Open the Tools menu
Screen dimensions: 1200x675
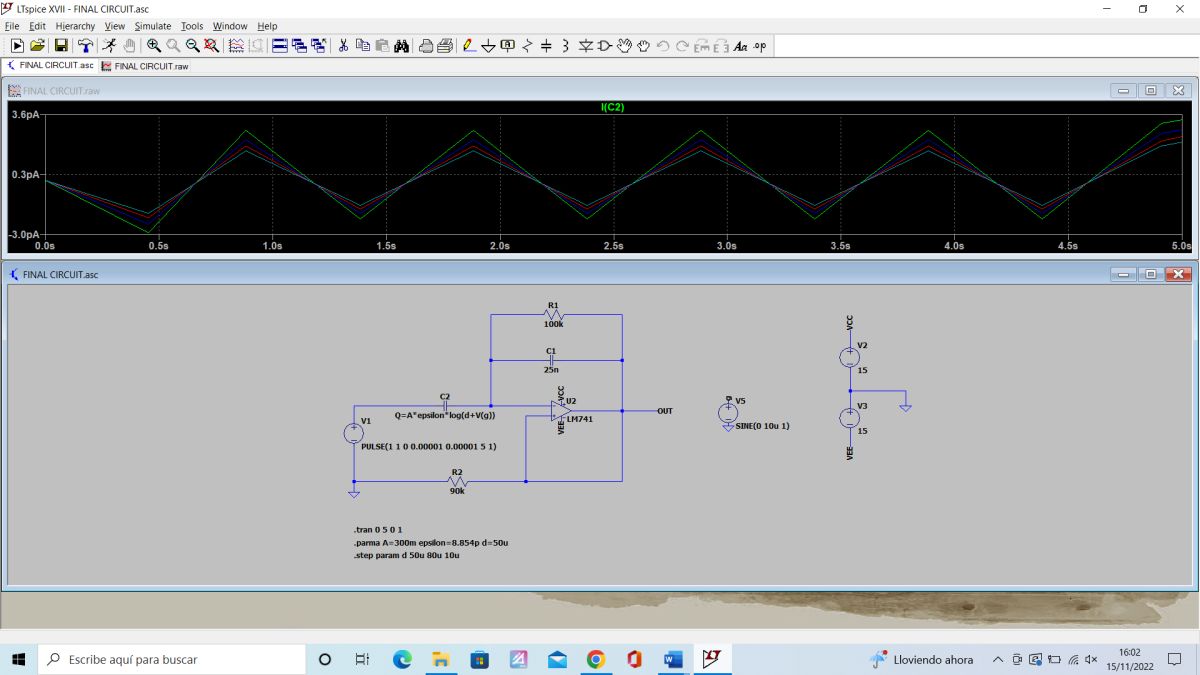pos(192,26)
